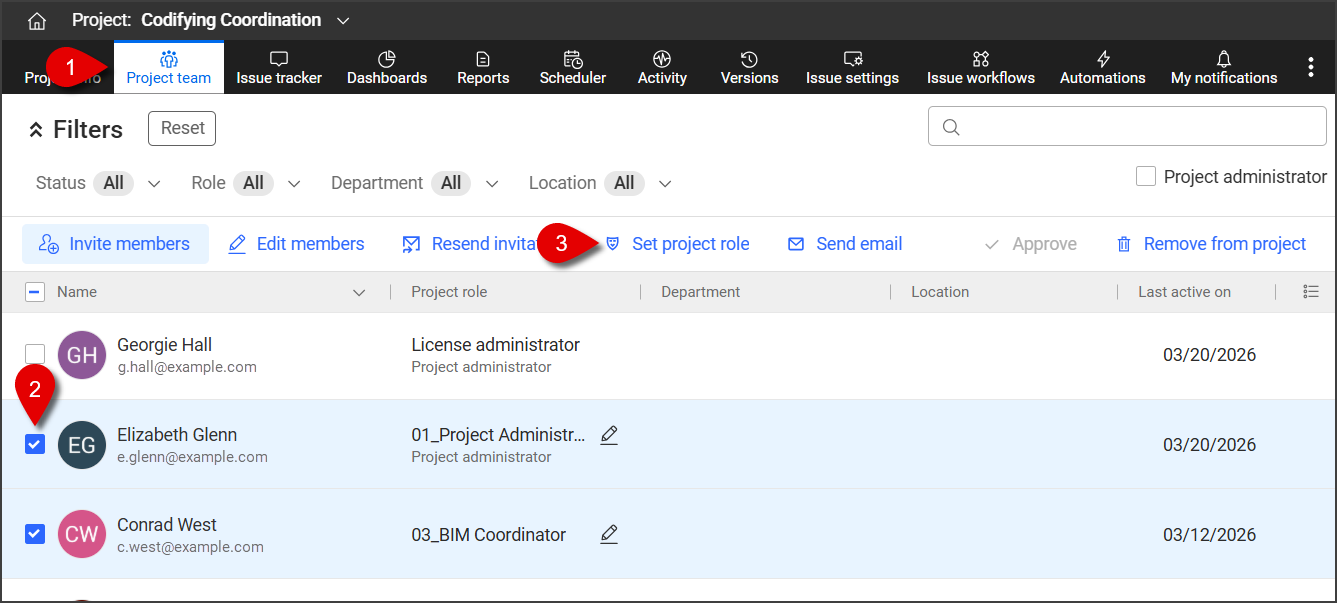Click the search input field
The image size is (1337, 603).
point(1127,127)
